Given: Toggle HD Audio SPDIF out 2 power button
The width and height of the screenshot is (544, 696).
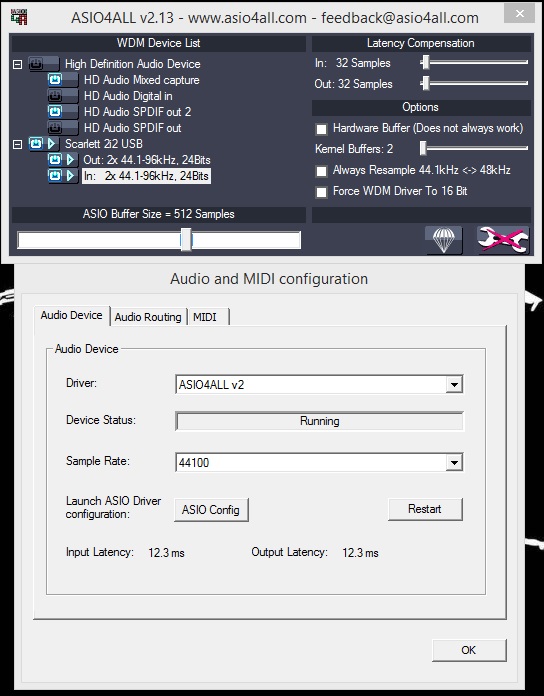Looking at the screenshot, I should [x=55, y=112].
